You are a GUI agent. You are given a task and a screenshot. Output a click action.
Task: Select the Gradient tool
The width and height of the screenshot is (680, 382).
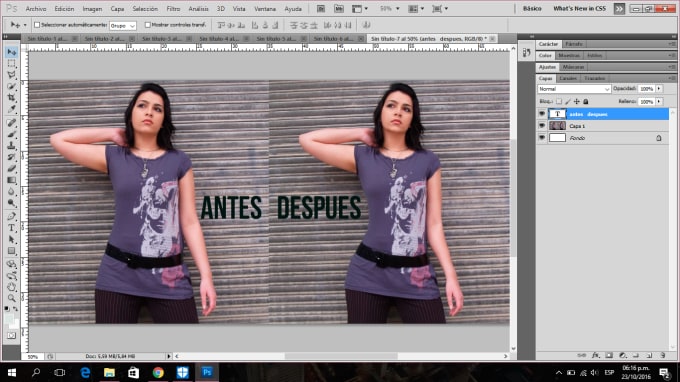[11, 180]
